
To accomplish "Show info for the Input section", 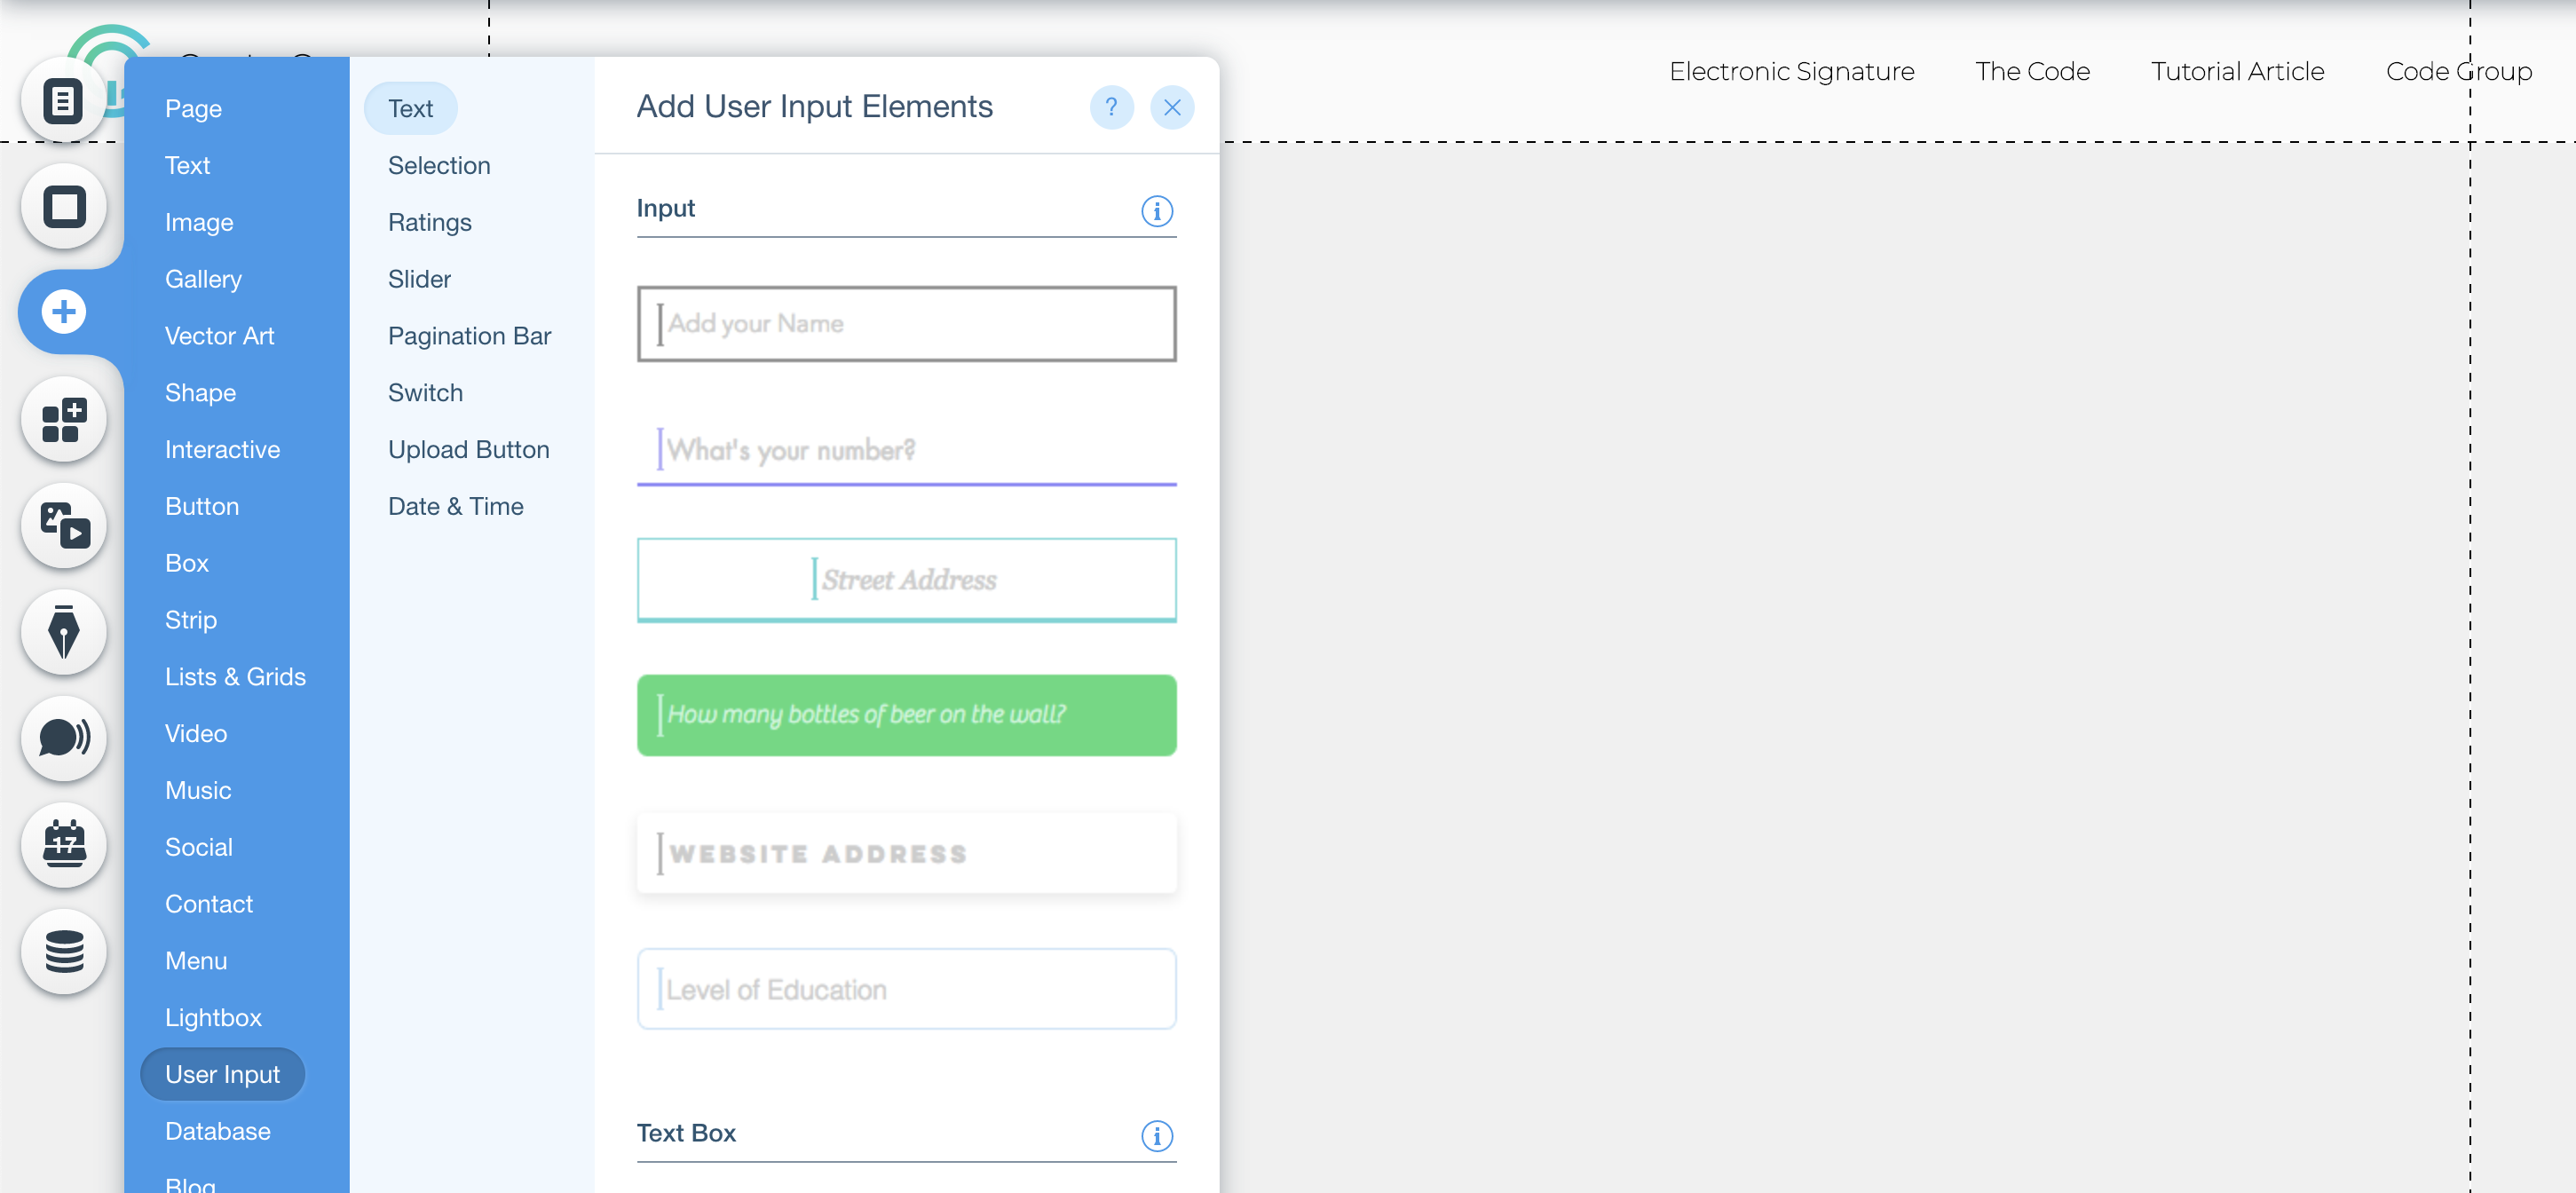I will (1157, 211).
